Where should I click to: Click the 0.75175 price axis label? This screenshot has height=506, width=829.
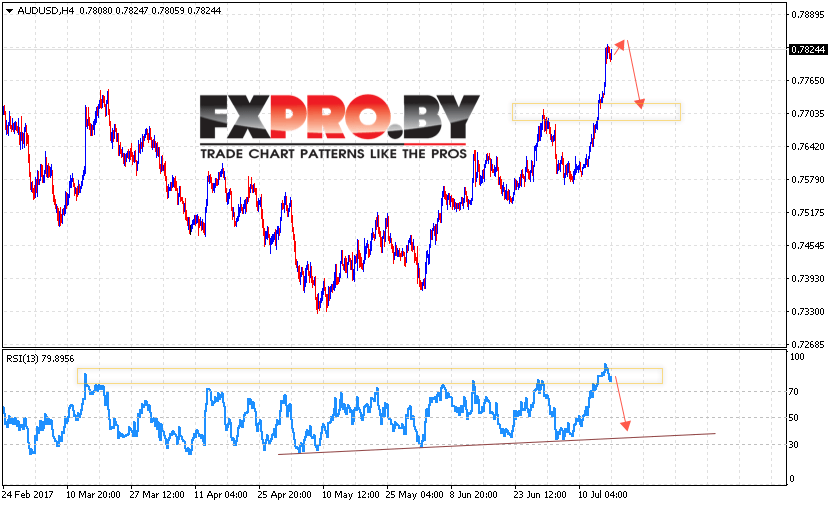tap(808, 213)
